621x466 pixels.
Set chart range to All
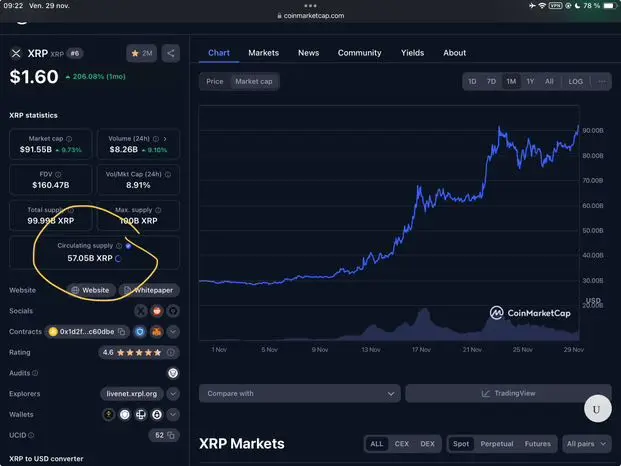tap(549, 82)
